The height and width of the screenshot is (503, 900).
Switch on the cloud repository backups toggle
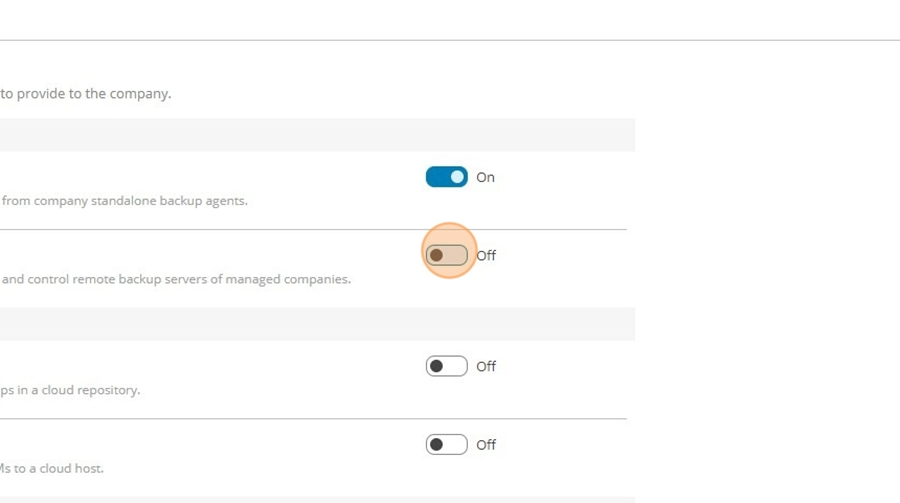[x=447, y=366]
